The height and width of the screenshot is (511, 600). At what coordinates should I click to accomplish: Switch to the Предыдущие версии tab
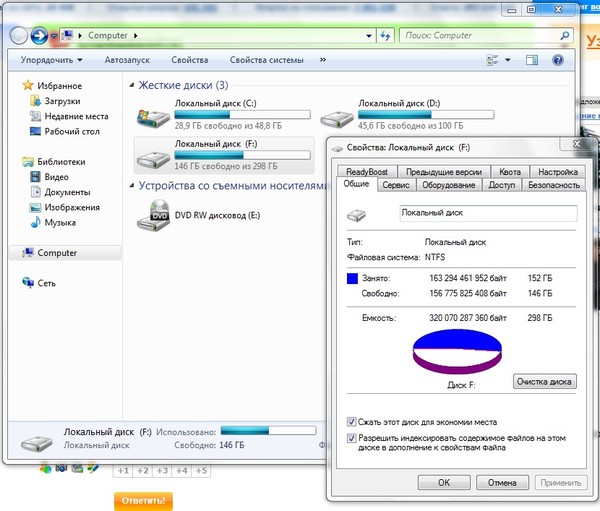point(444,171)
